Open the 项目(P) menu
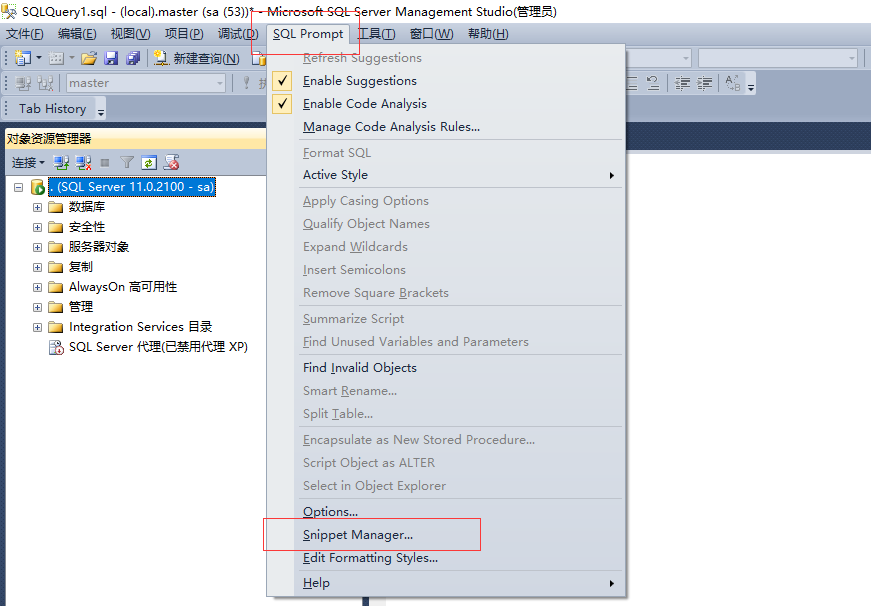This screenshot has width=871, height=606. 184,34
